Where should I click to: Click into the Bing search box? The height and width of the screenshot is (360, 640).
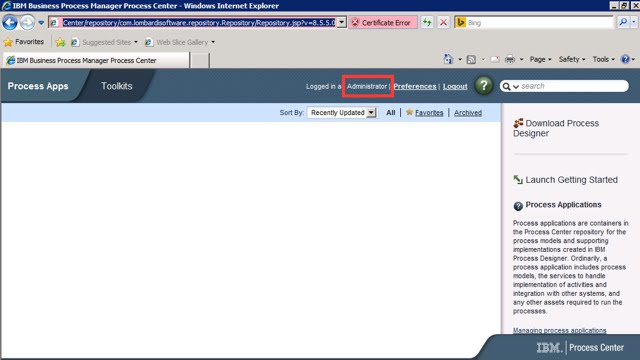[x=539, y=23]
